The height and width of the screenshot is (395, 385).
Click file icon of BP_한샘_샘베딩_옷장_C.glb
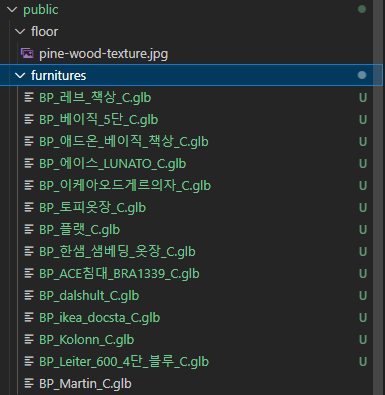click(x=29, y=251)
